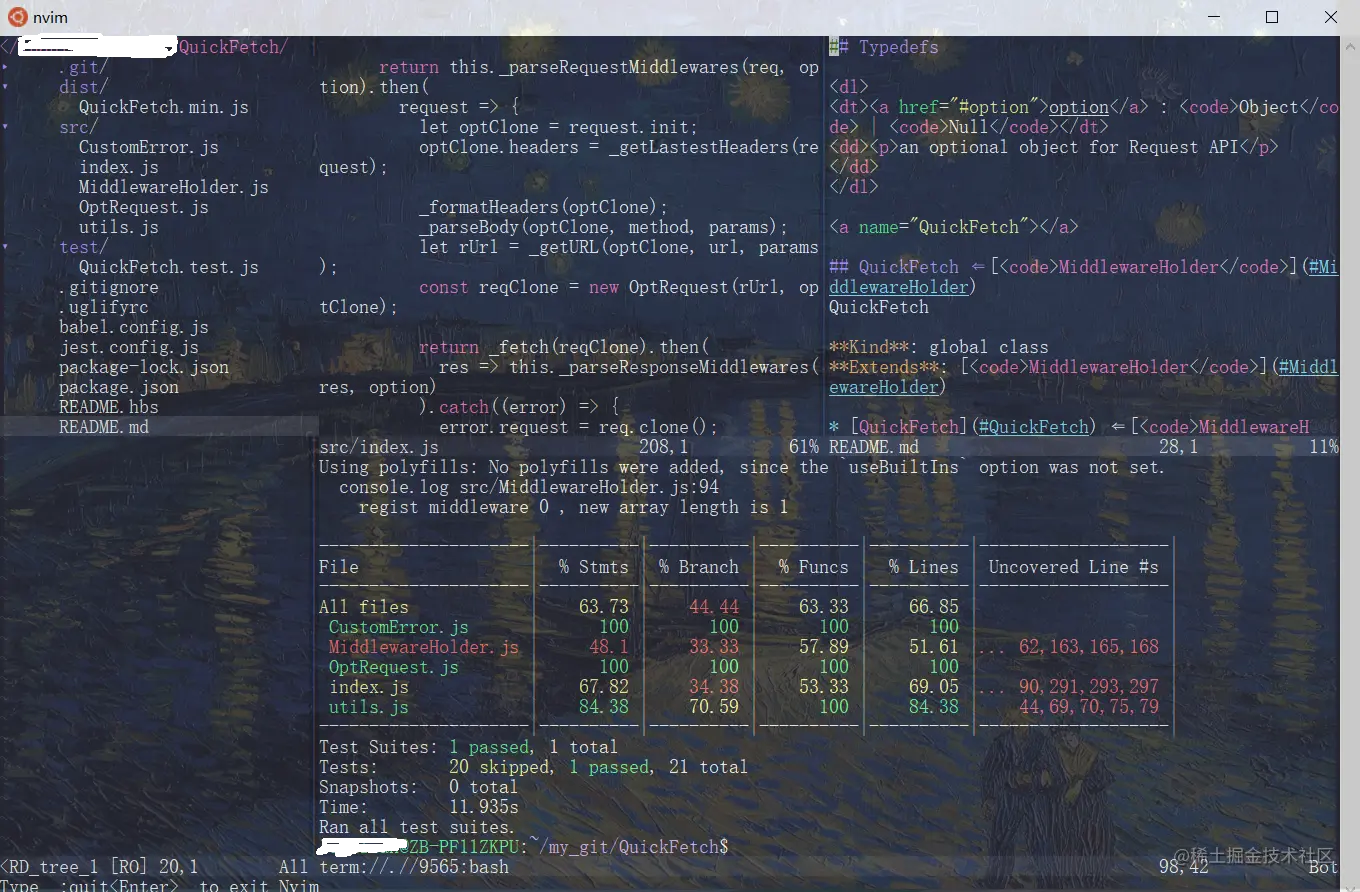Open QuickFetch.test.js in the file tree

coord(169,267)
